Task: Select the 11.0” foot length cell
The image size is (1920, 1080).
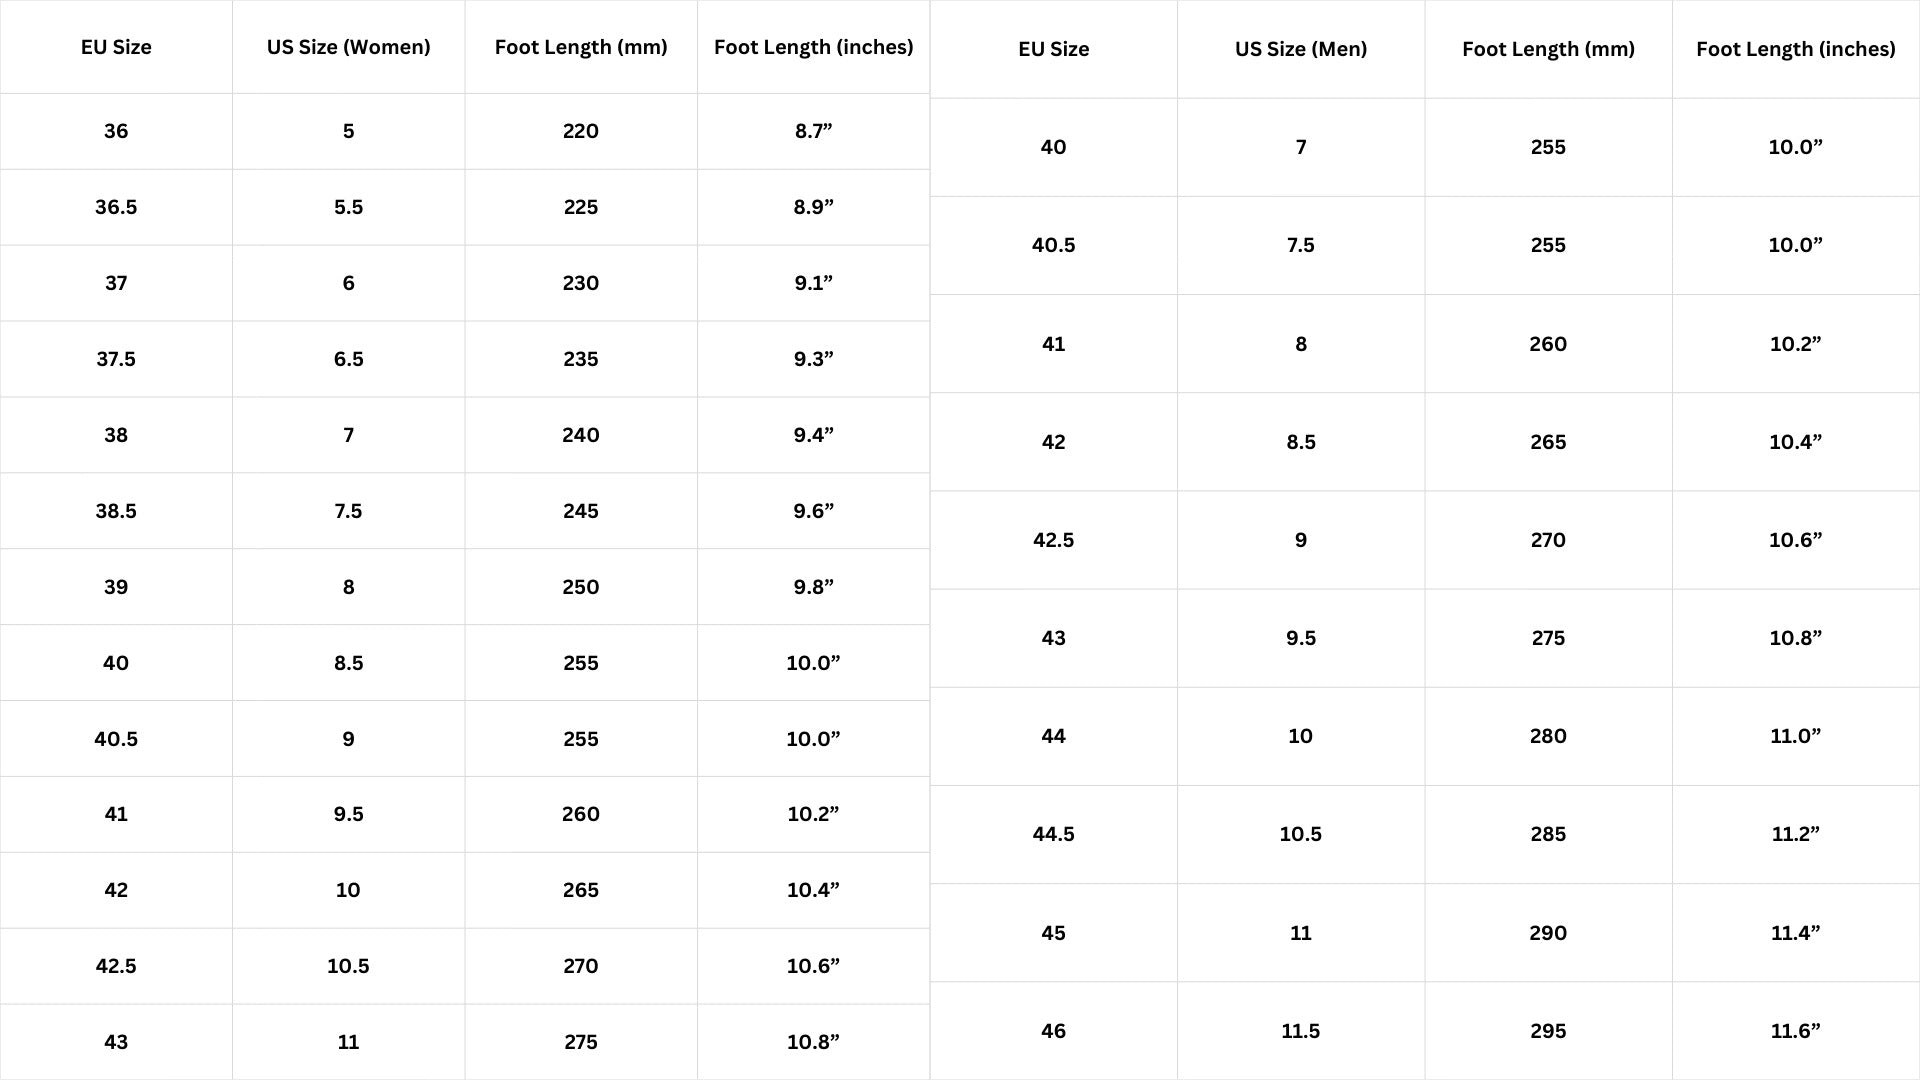Action: [x=1795, y=736]
